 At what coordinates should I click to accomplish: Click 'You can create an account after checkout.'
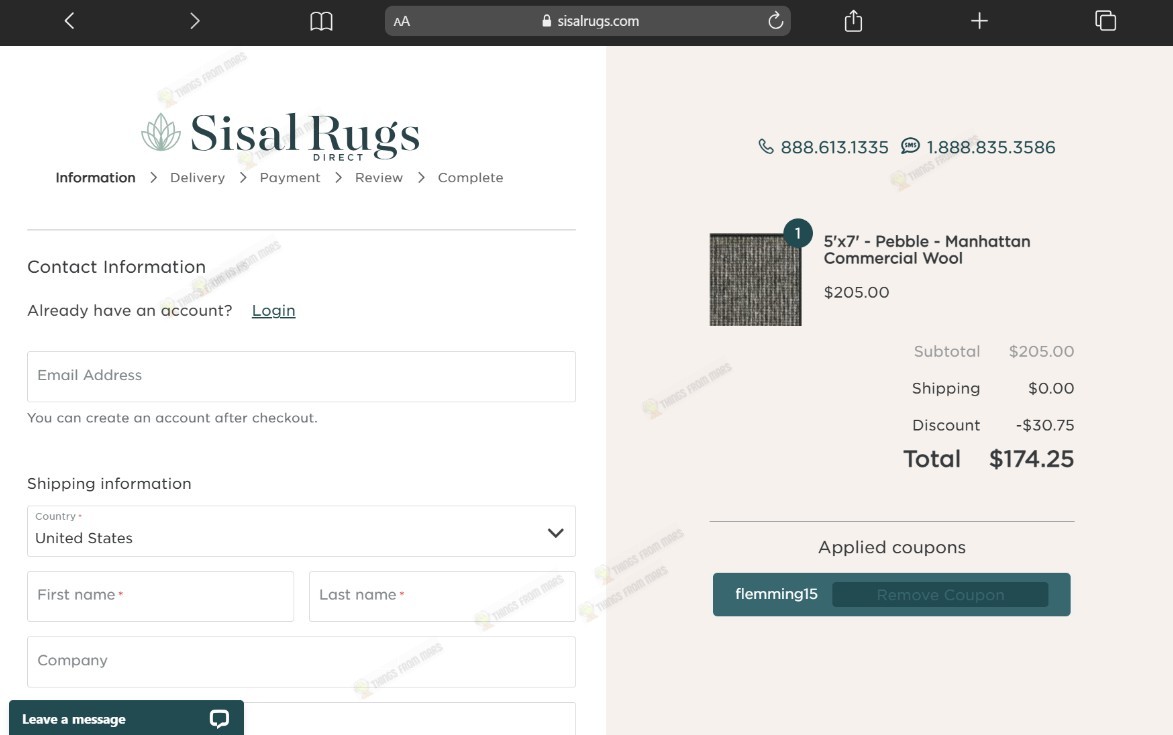click(172, 418)
